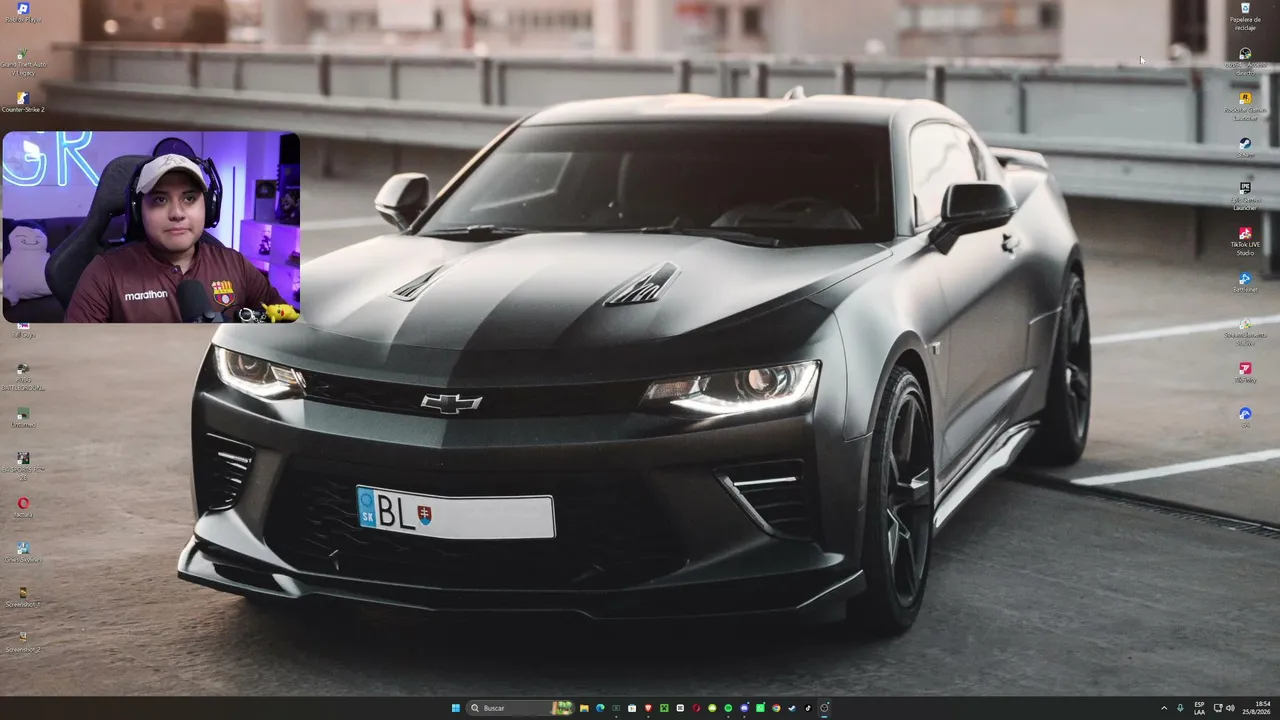Select the Roblox Player desktop shortcut
The image size is (1280, 720).
pos(23,13)
